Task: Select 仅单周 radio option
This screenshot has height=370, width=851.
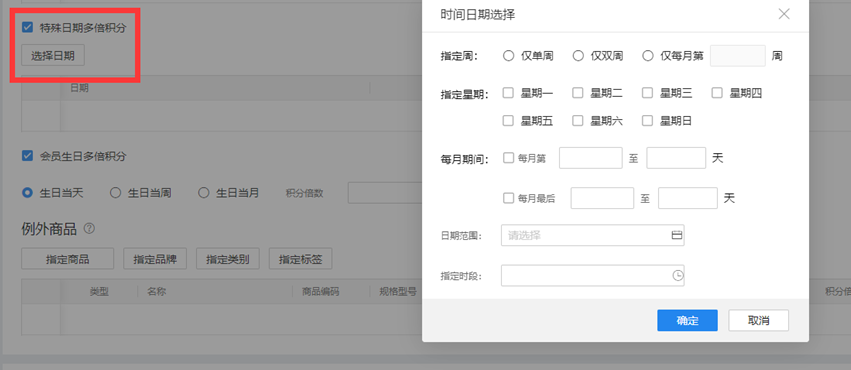Action: 508,56
